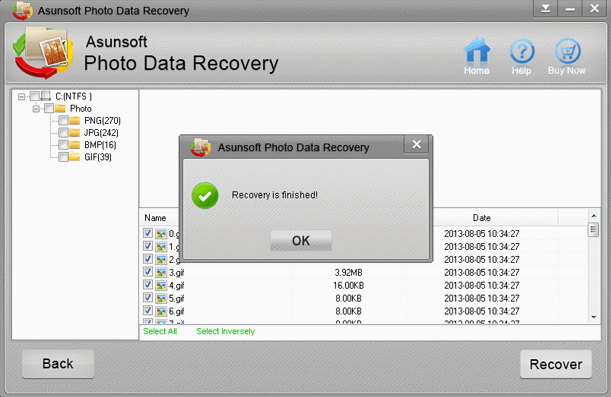This screenshot has height=397, width=611.
Task: Click the Recover button
Action: click(x=556, y=364)
